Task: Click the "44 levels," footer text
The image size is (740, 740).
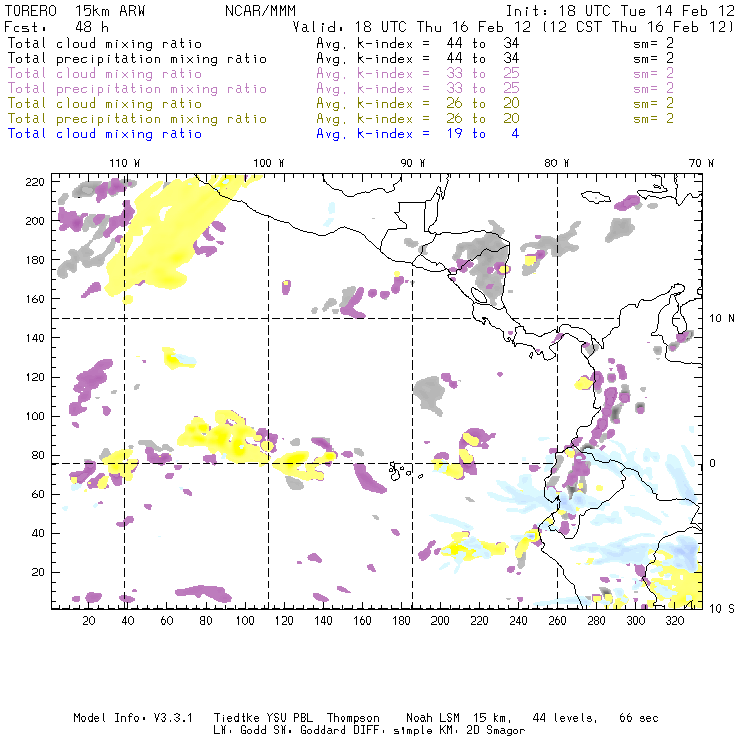Action: pyautogui.click(x=565, y=718)
